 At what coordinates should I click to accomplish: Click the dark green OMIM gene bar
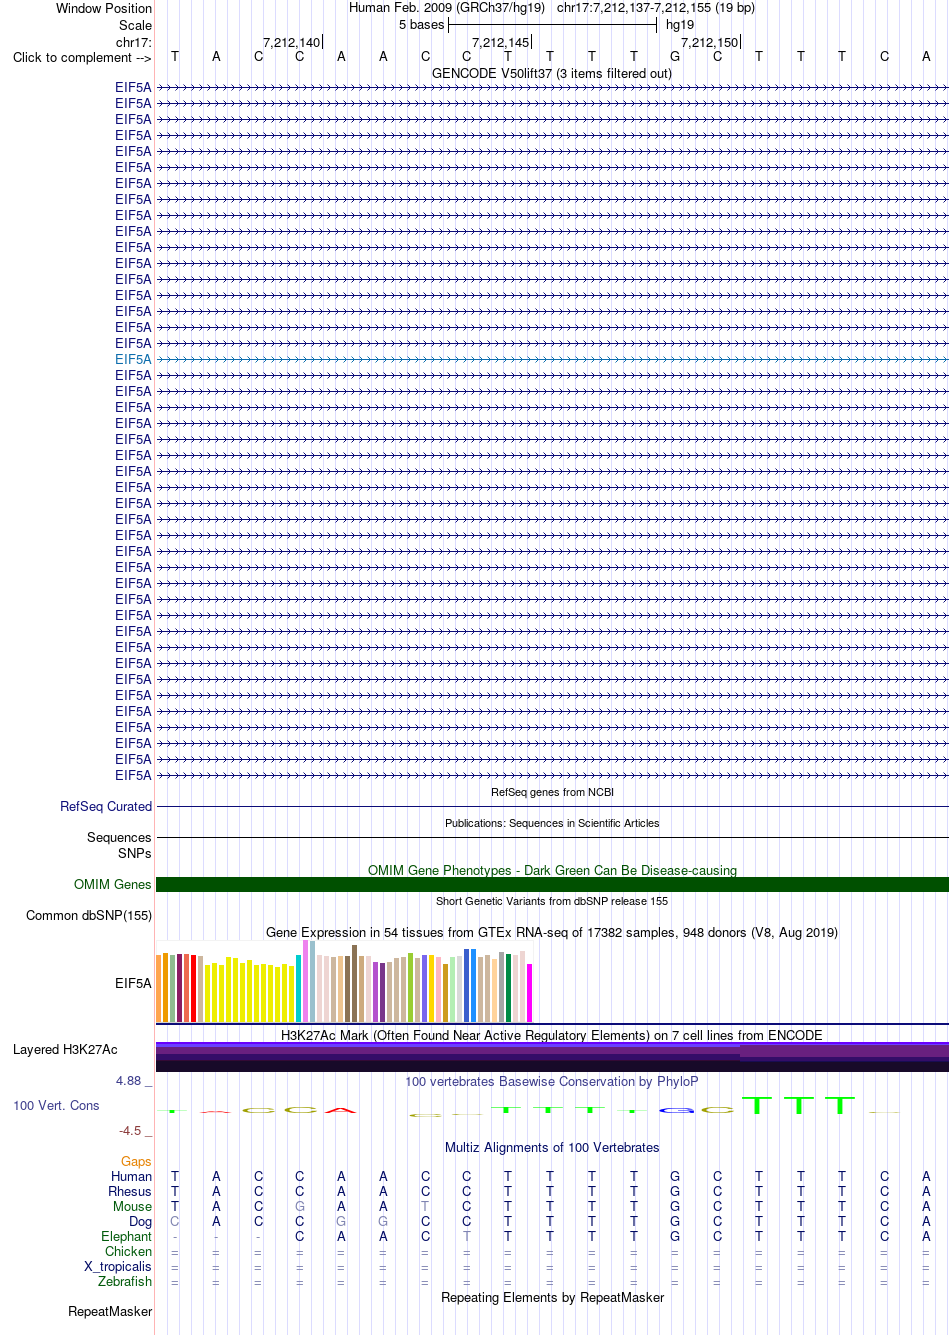(x=552, y=884)
